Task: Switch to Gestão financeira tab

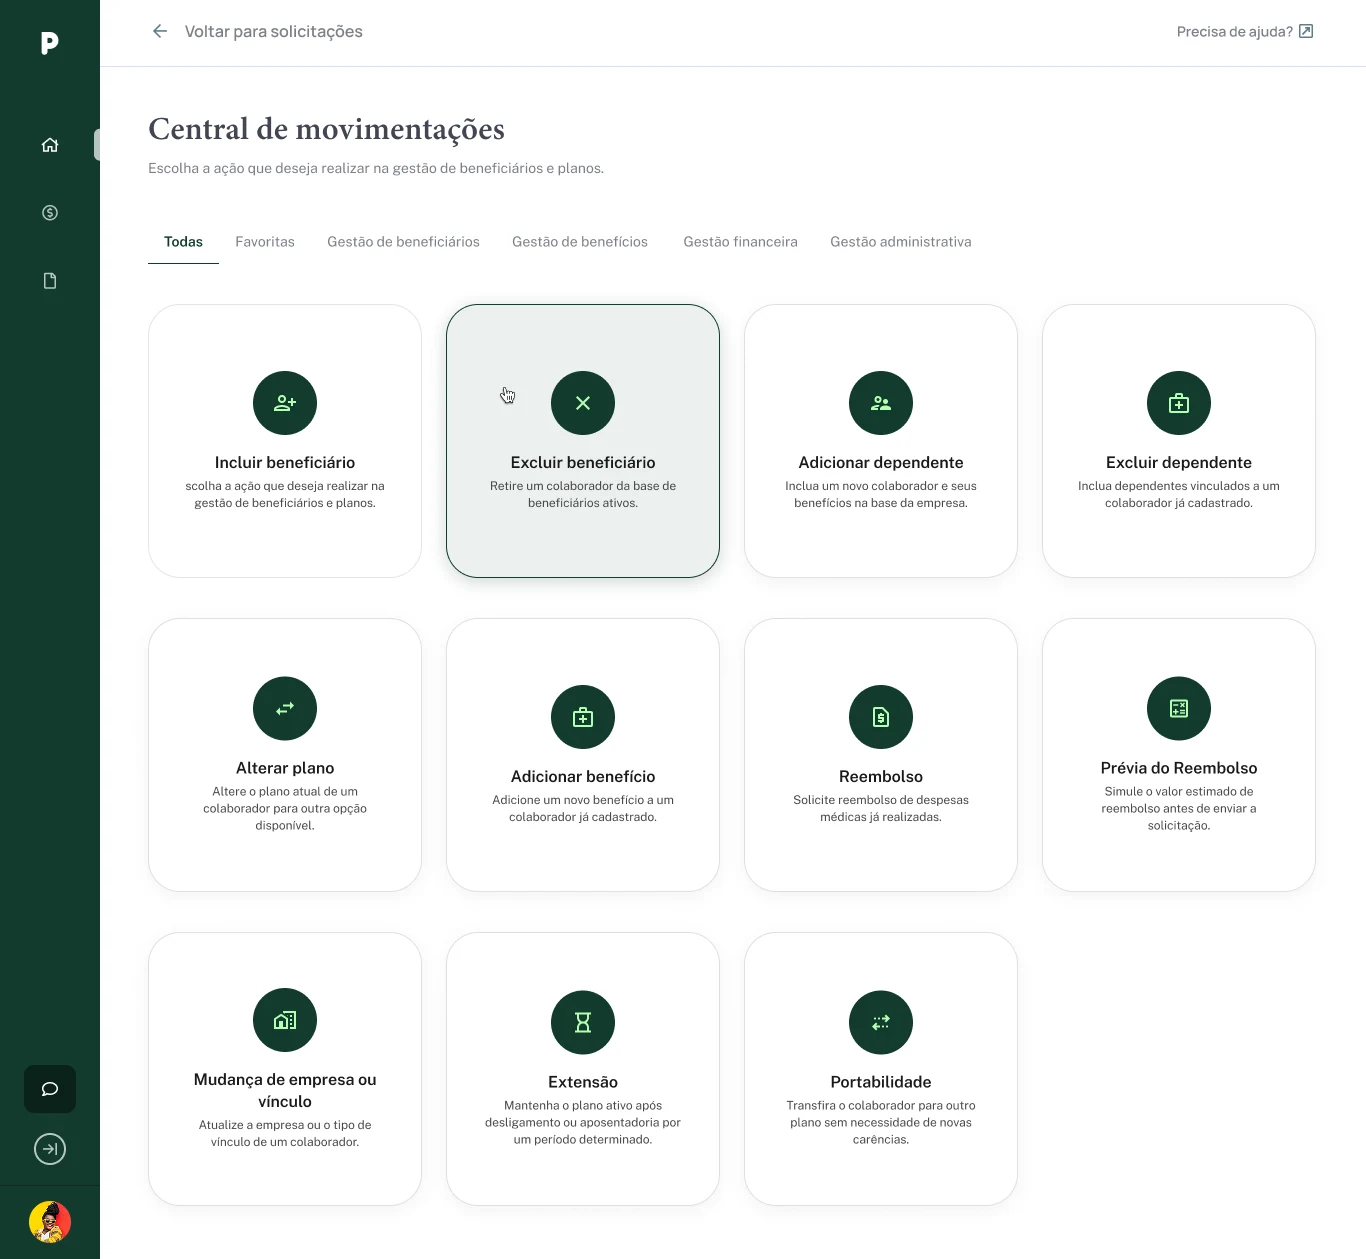Action: coord(740,242)
